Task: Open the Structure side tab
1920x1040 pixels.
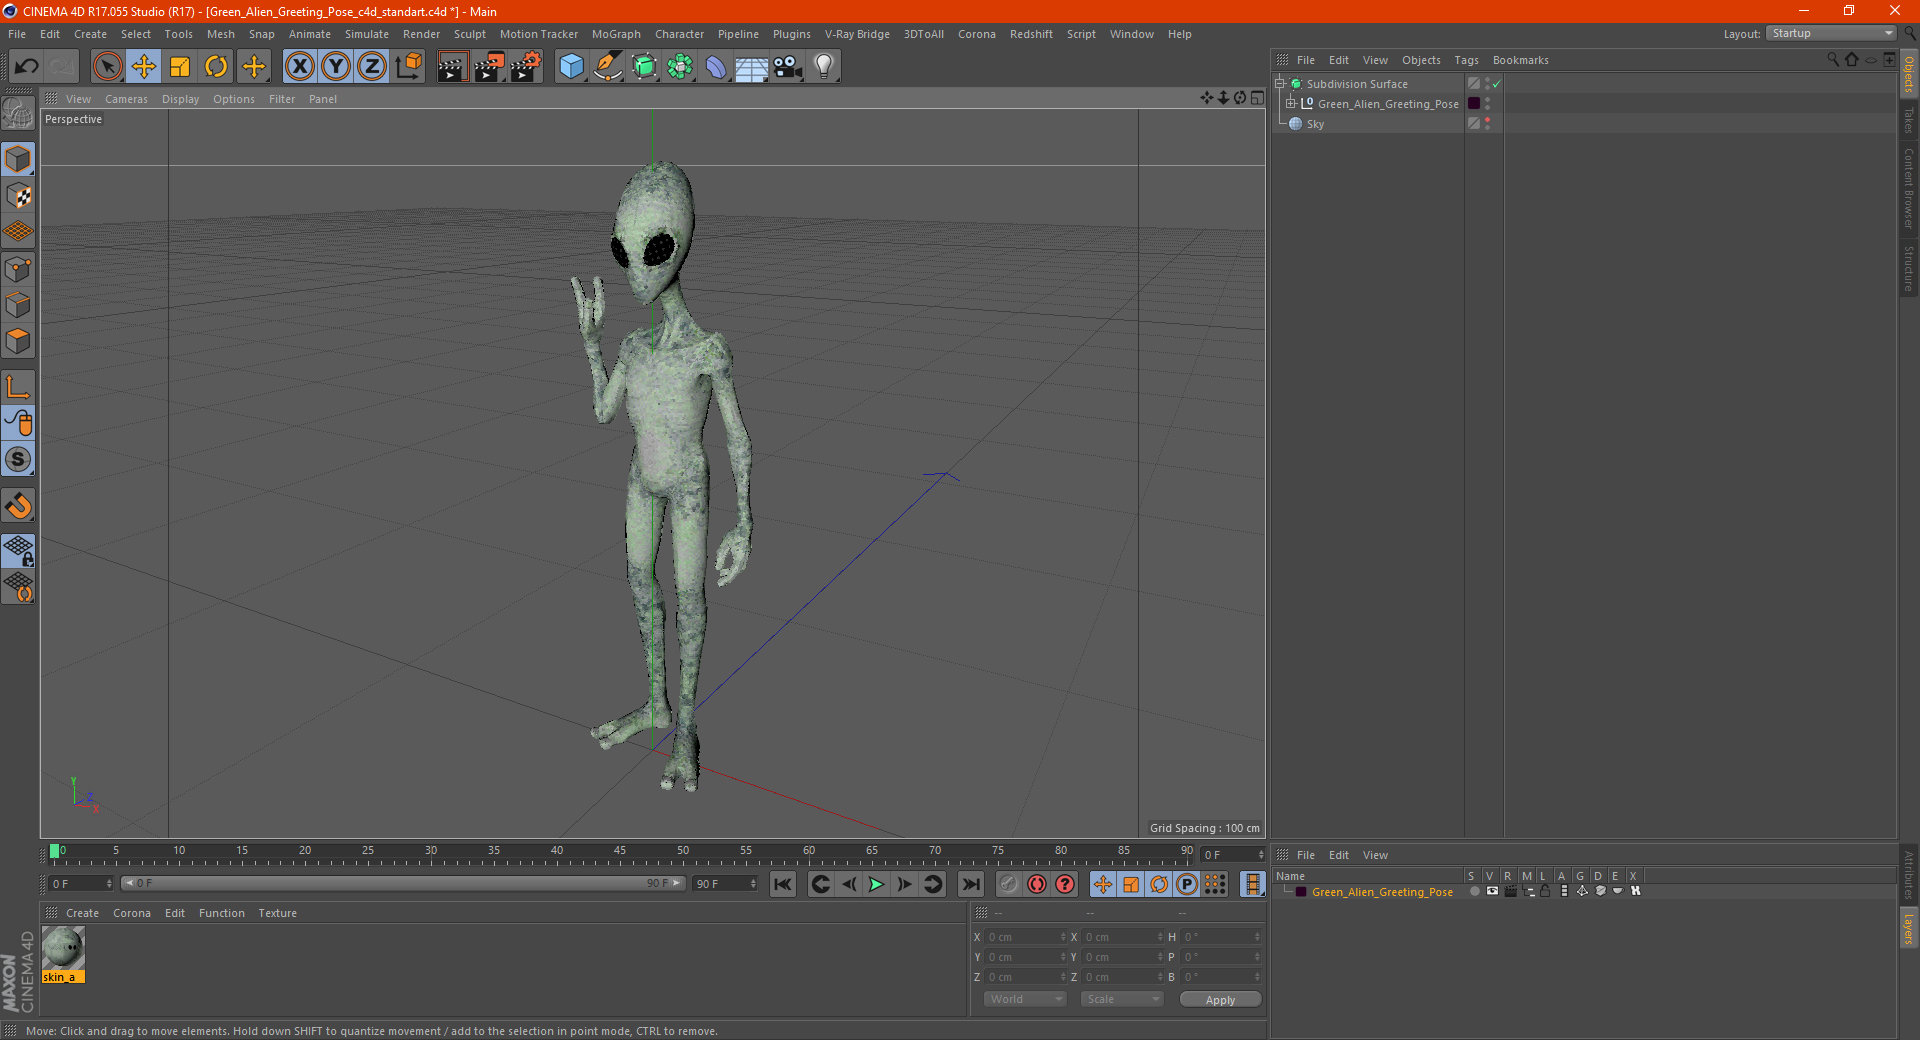Action: [x=1909, y=268]
